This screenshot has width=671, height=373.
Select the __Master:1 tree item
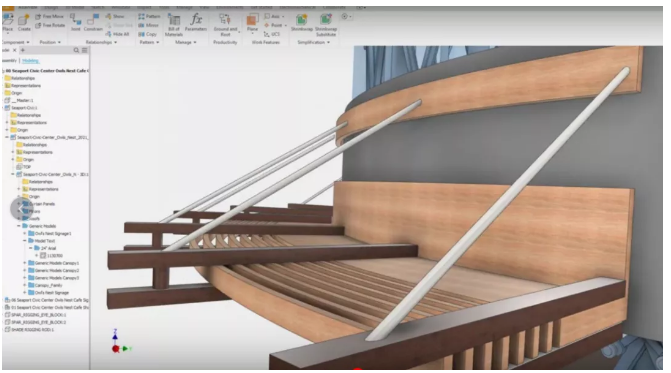18,100
